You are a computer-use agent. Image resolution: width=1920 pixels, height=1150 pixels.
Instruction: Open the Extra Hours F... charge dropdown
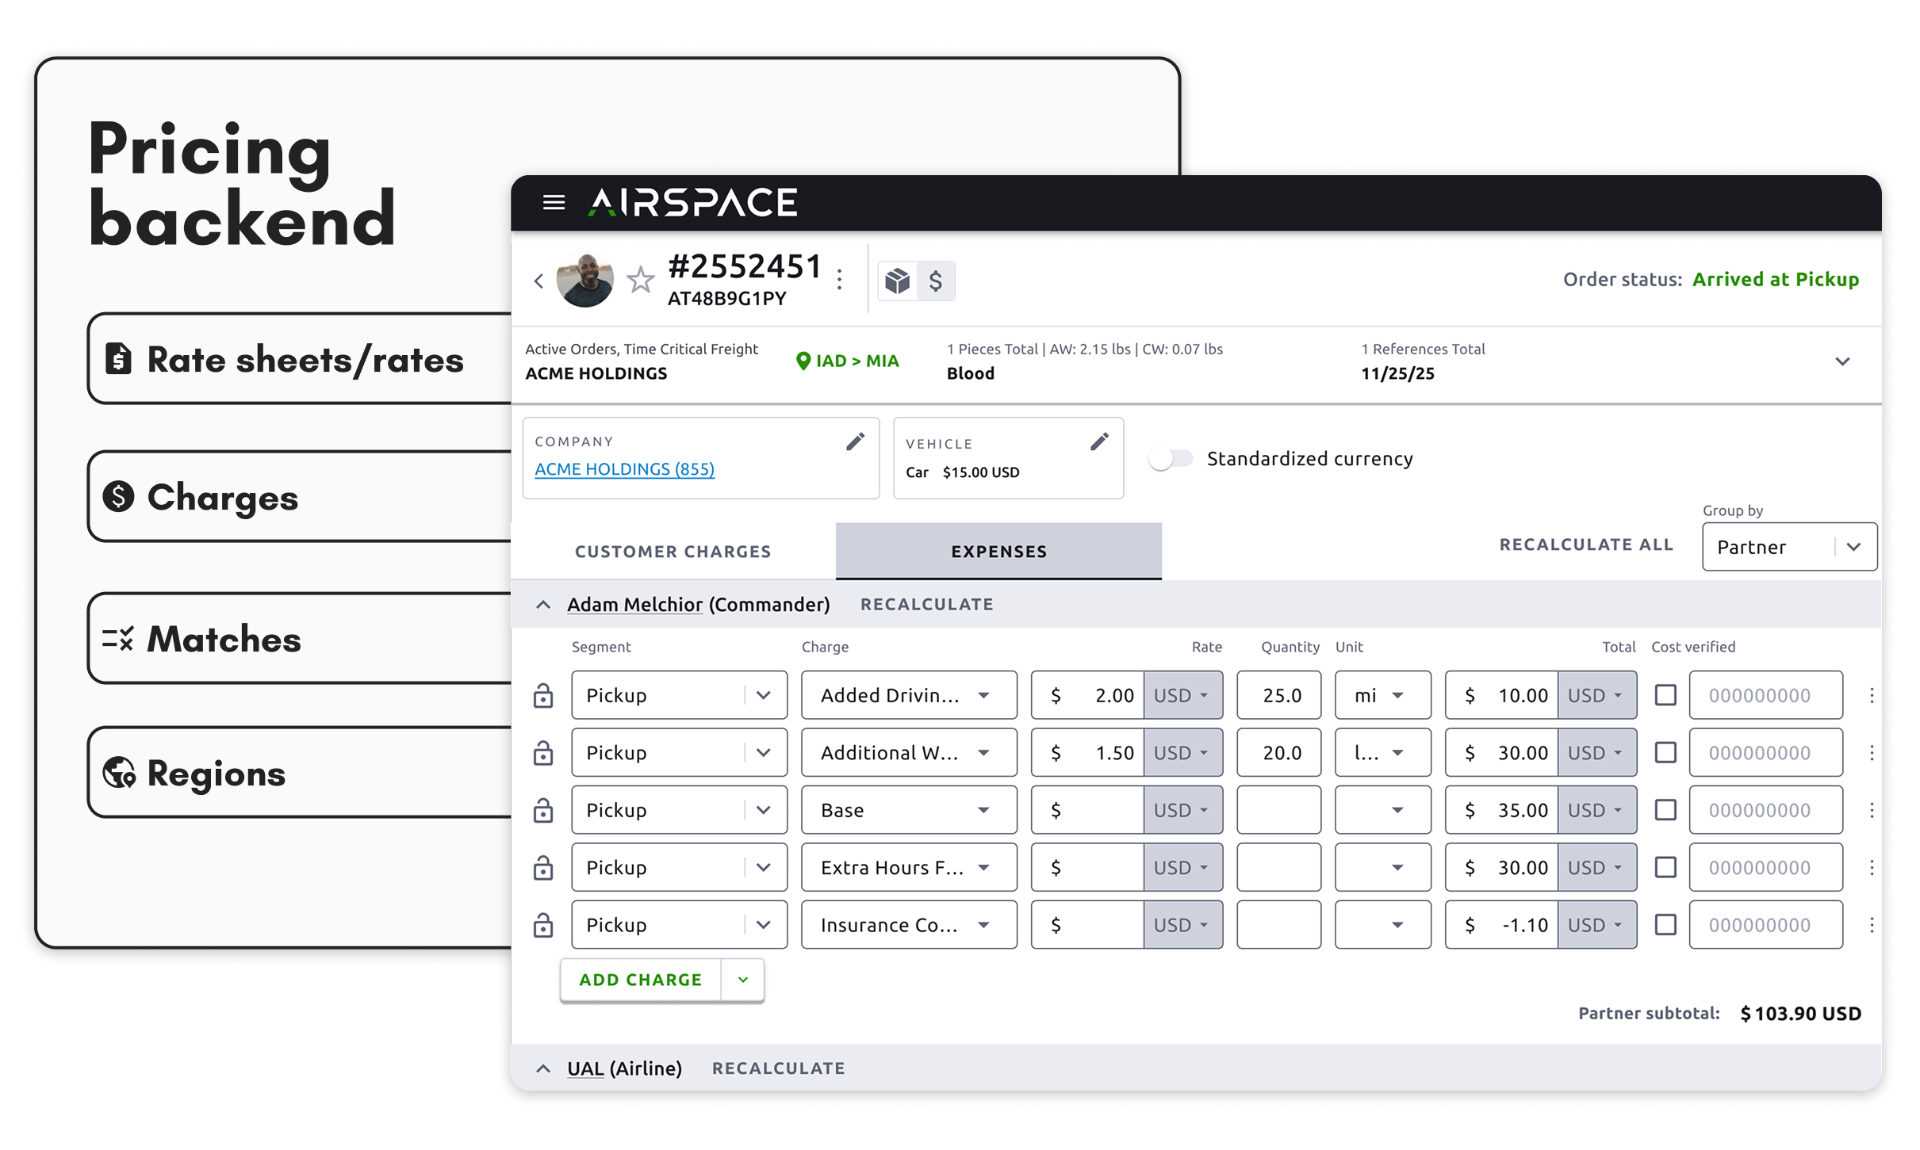[x=908, y=868]
